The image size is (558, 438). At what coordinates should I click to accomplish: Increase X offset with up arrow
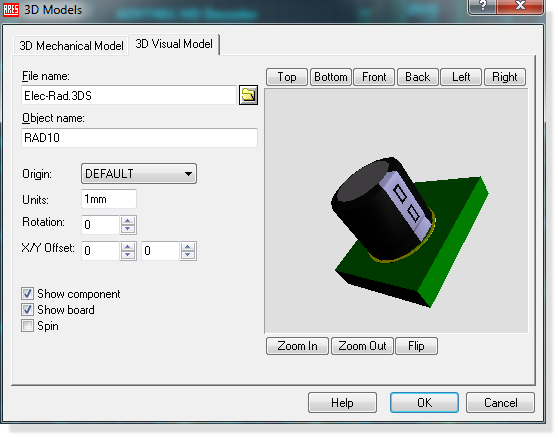click(128, 247)
